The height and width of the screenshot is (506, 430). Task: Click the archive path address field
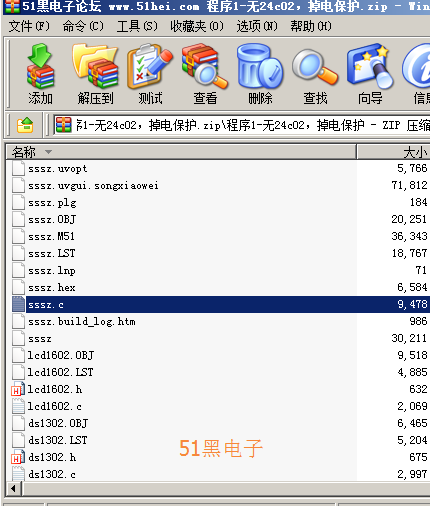click(242, 125)
